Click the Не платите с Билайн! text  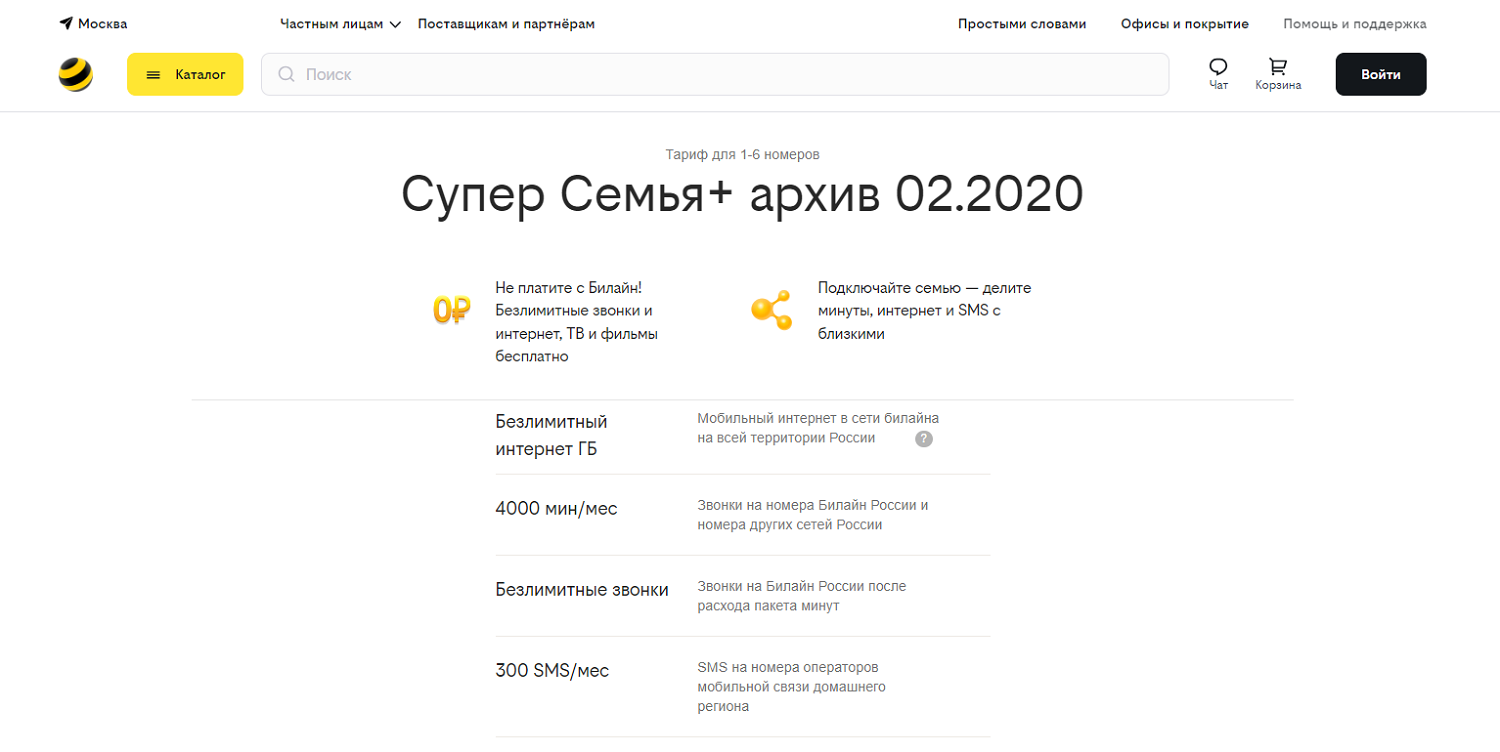(577, 322)
